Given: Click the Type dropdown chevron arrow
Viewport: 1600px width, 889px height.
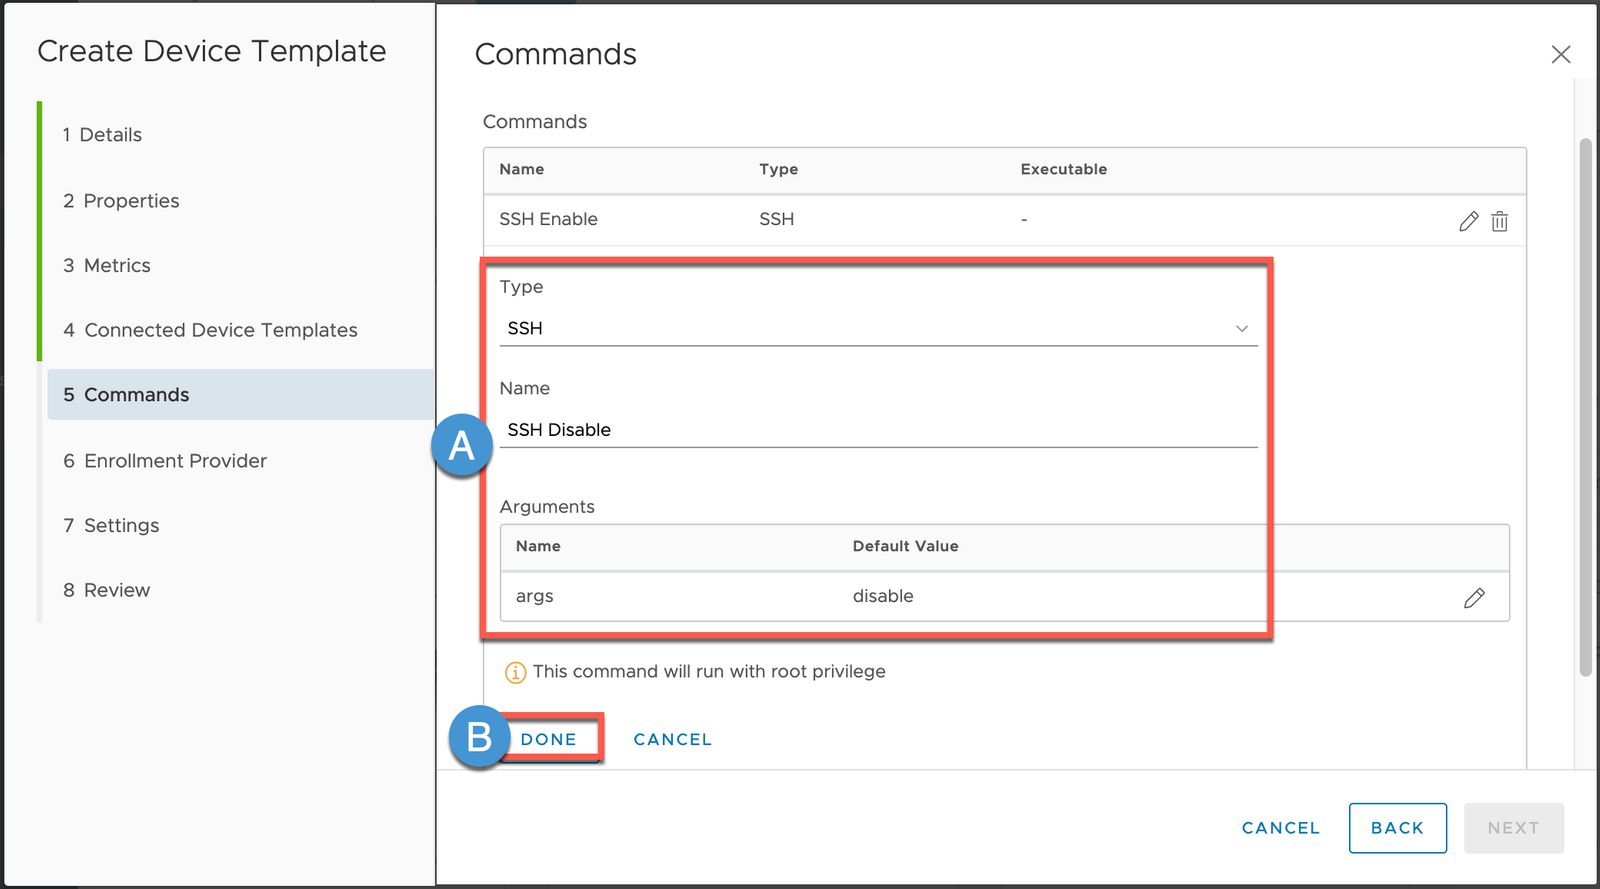Looking at the screenshot, I should [1241, 328].
